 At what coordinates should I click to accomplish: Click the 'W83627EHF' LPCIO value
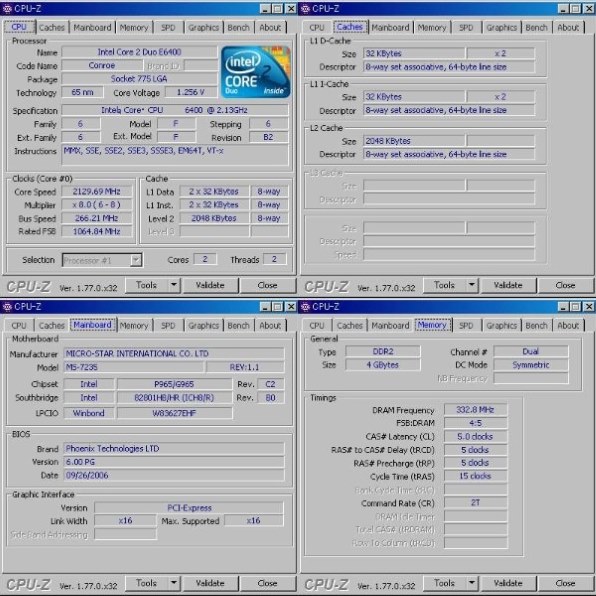tap(174, 413)
